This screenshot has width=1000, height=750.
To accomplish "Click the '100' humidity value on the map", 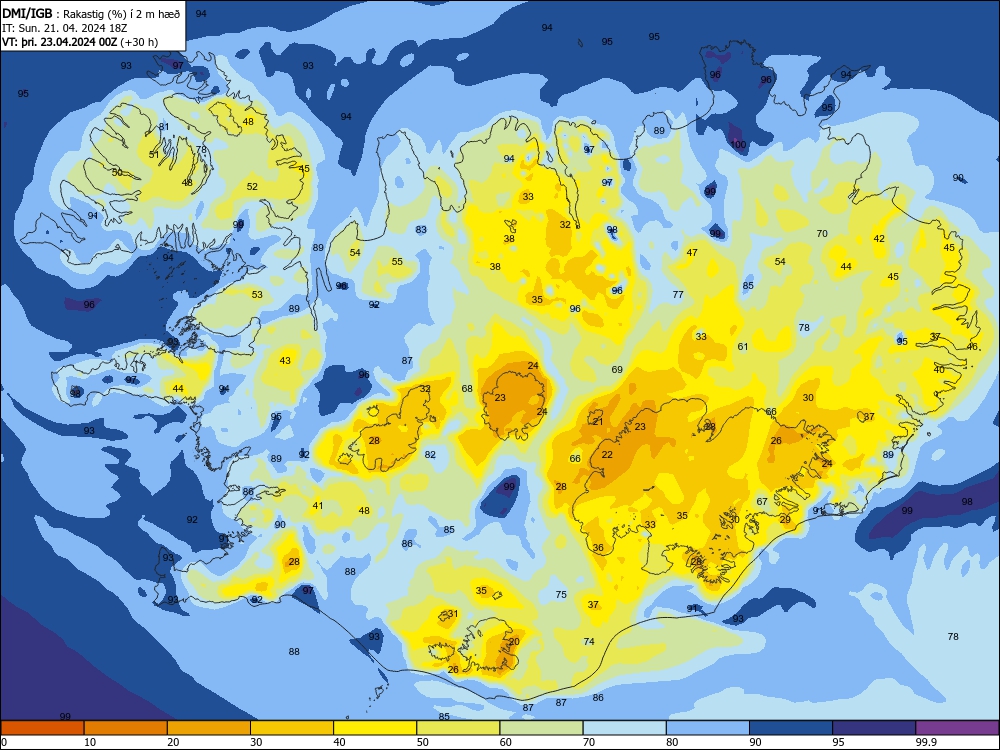I will (x=739, y=145).
